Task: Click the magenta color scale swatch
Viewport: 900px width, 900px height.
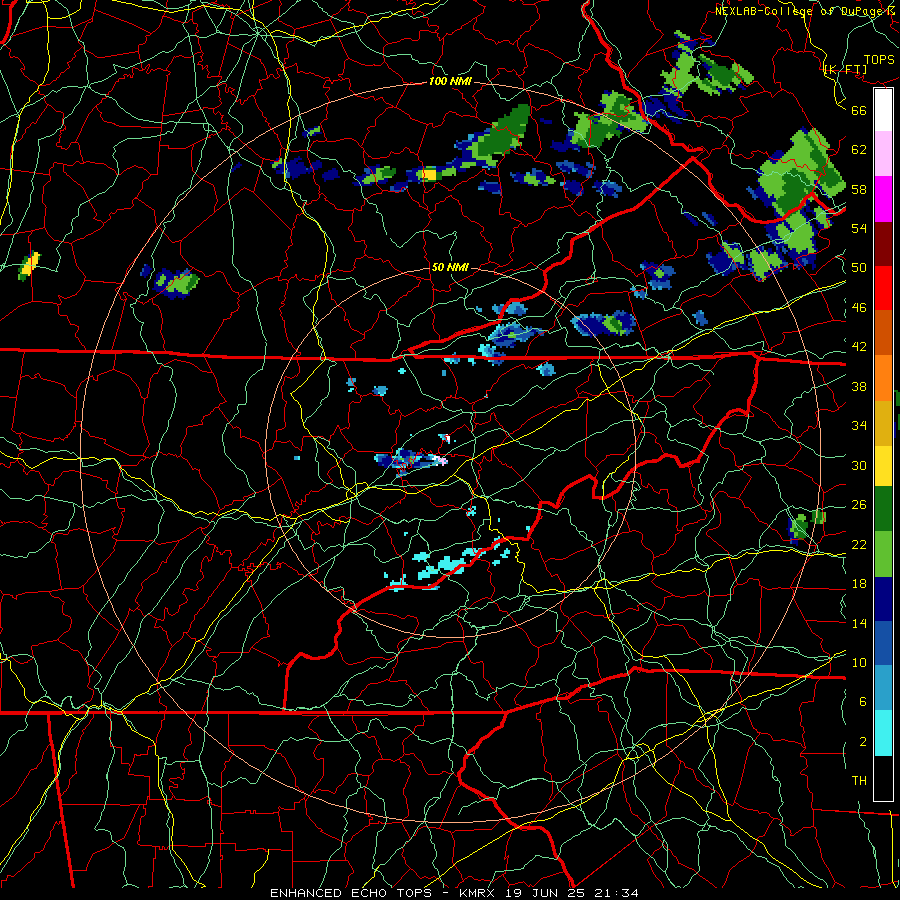Action: 883,199
